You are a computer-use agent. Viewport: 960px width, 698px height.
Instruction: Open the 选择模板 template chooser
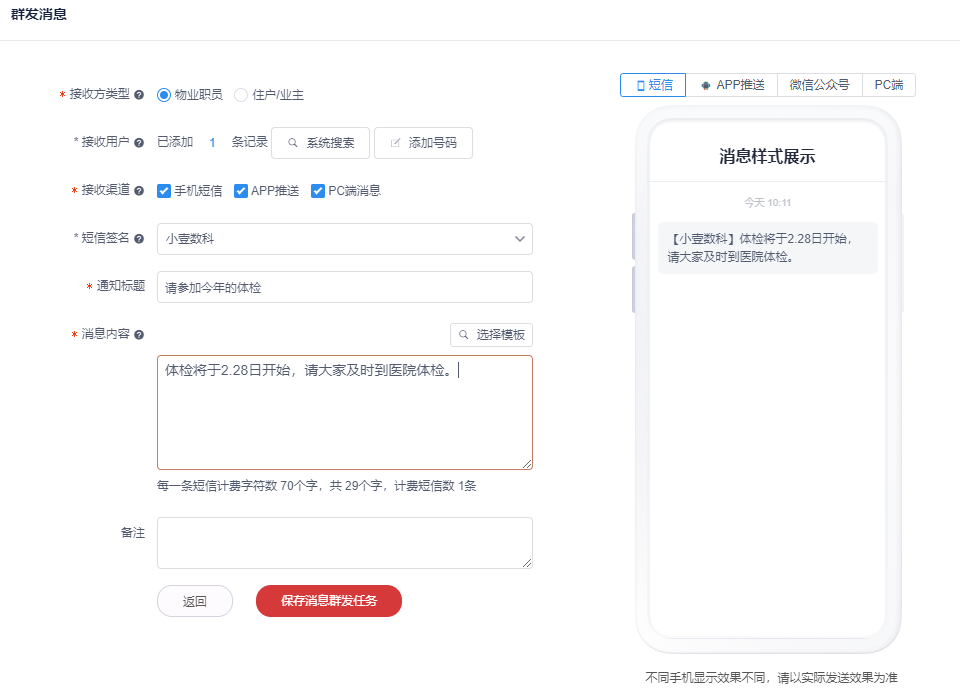pos(492,335)
